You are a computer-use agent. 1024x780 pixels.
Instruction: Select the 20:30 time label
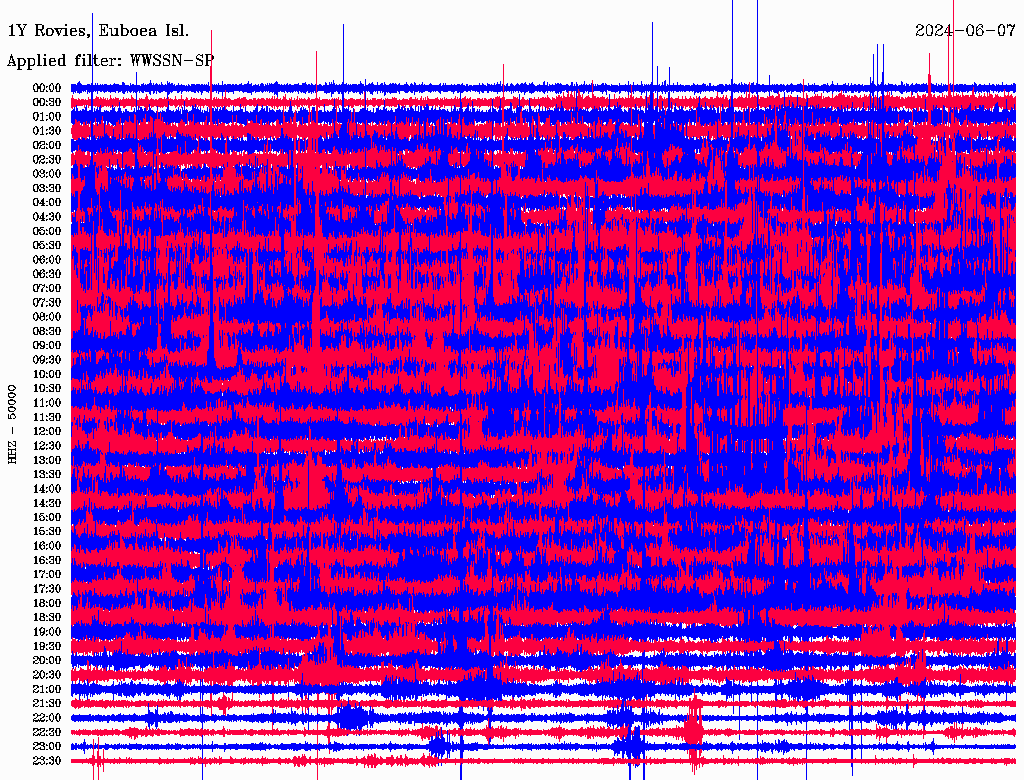click(47, 675)
